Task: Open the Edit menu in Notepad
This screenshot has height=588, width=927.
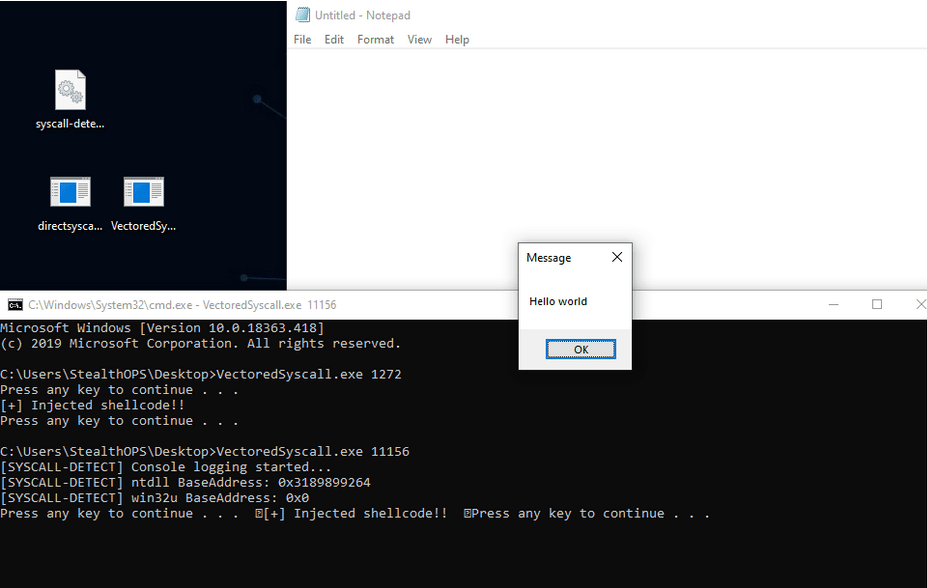Action: 334,40
